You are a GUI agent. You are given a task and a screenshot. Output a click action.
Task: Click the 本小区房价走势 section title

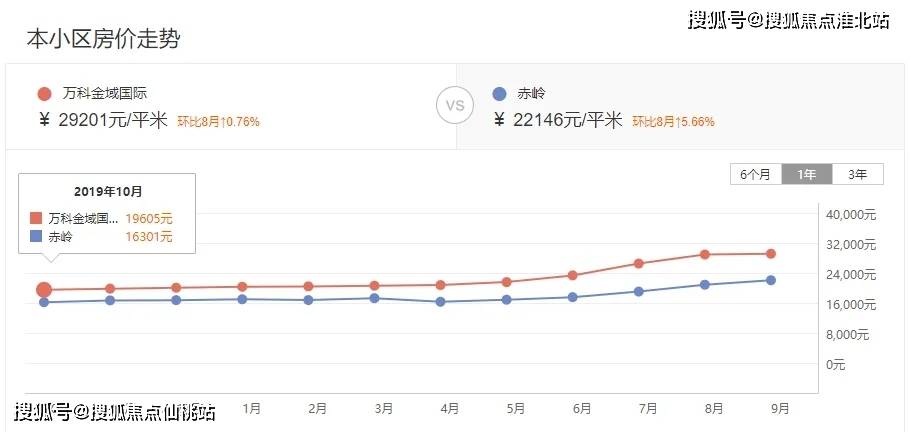(x=103, y=39)
